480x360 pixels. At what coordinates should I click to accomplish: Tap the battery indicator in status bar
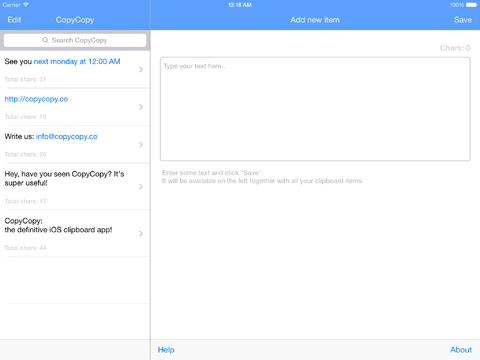point(471,5)
